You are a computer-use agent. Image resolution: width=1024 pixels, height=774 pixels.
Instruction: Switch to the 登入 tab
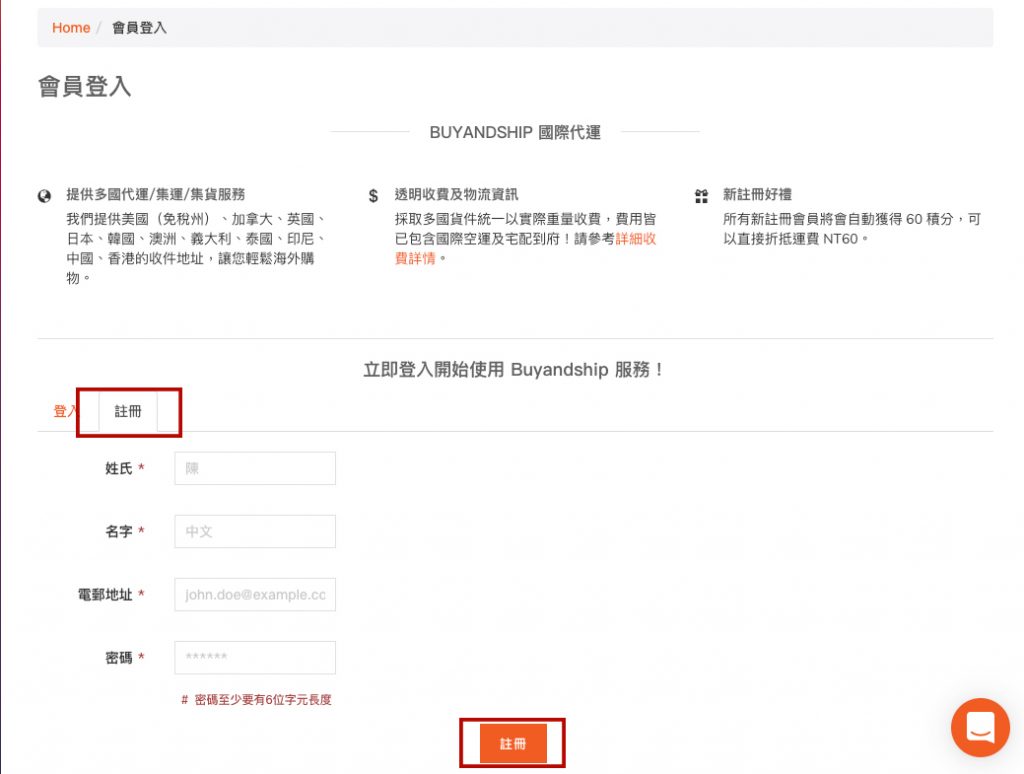click(x=64, y=411)
